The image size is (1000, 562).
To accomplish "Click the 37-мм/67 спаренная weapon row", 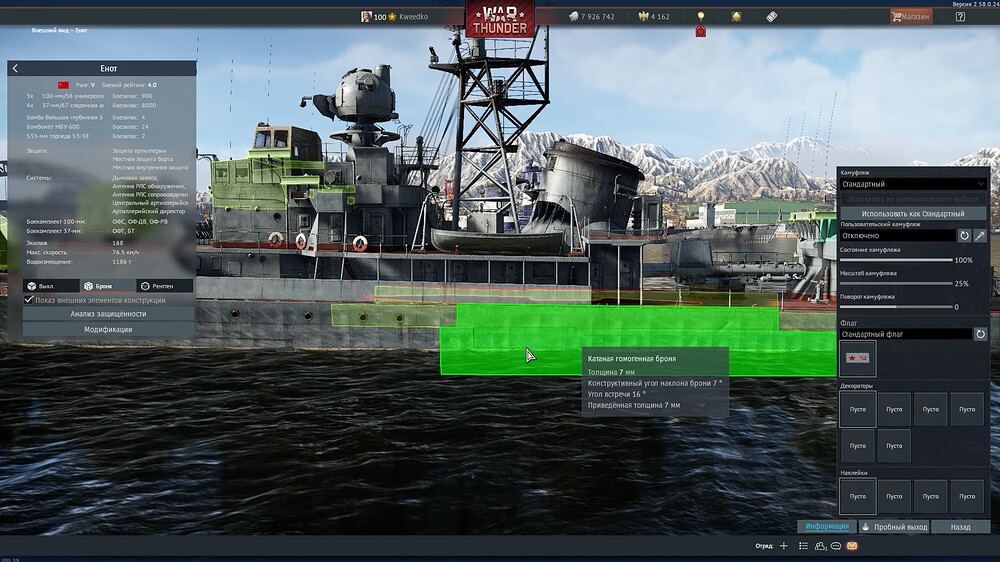I will click(90, 105).
